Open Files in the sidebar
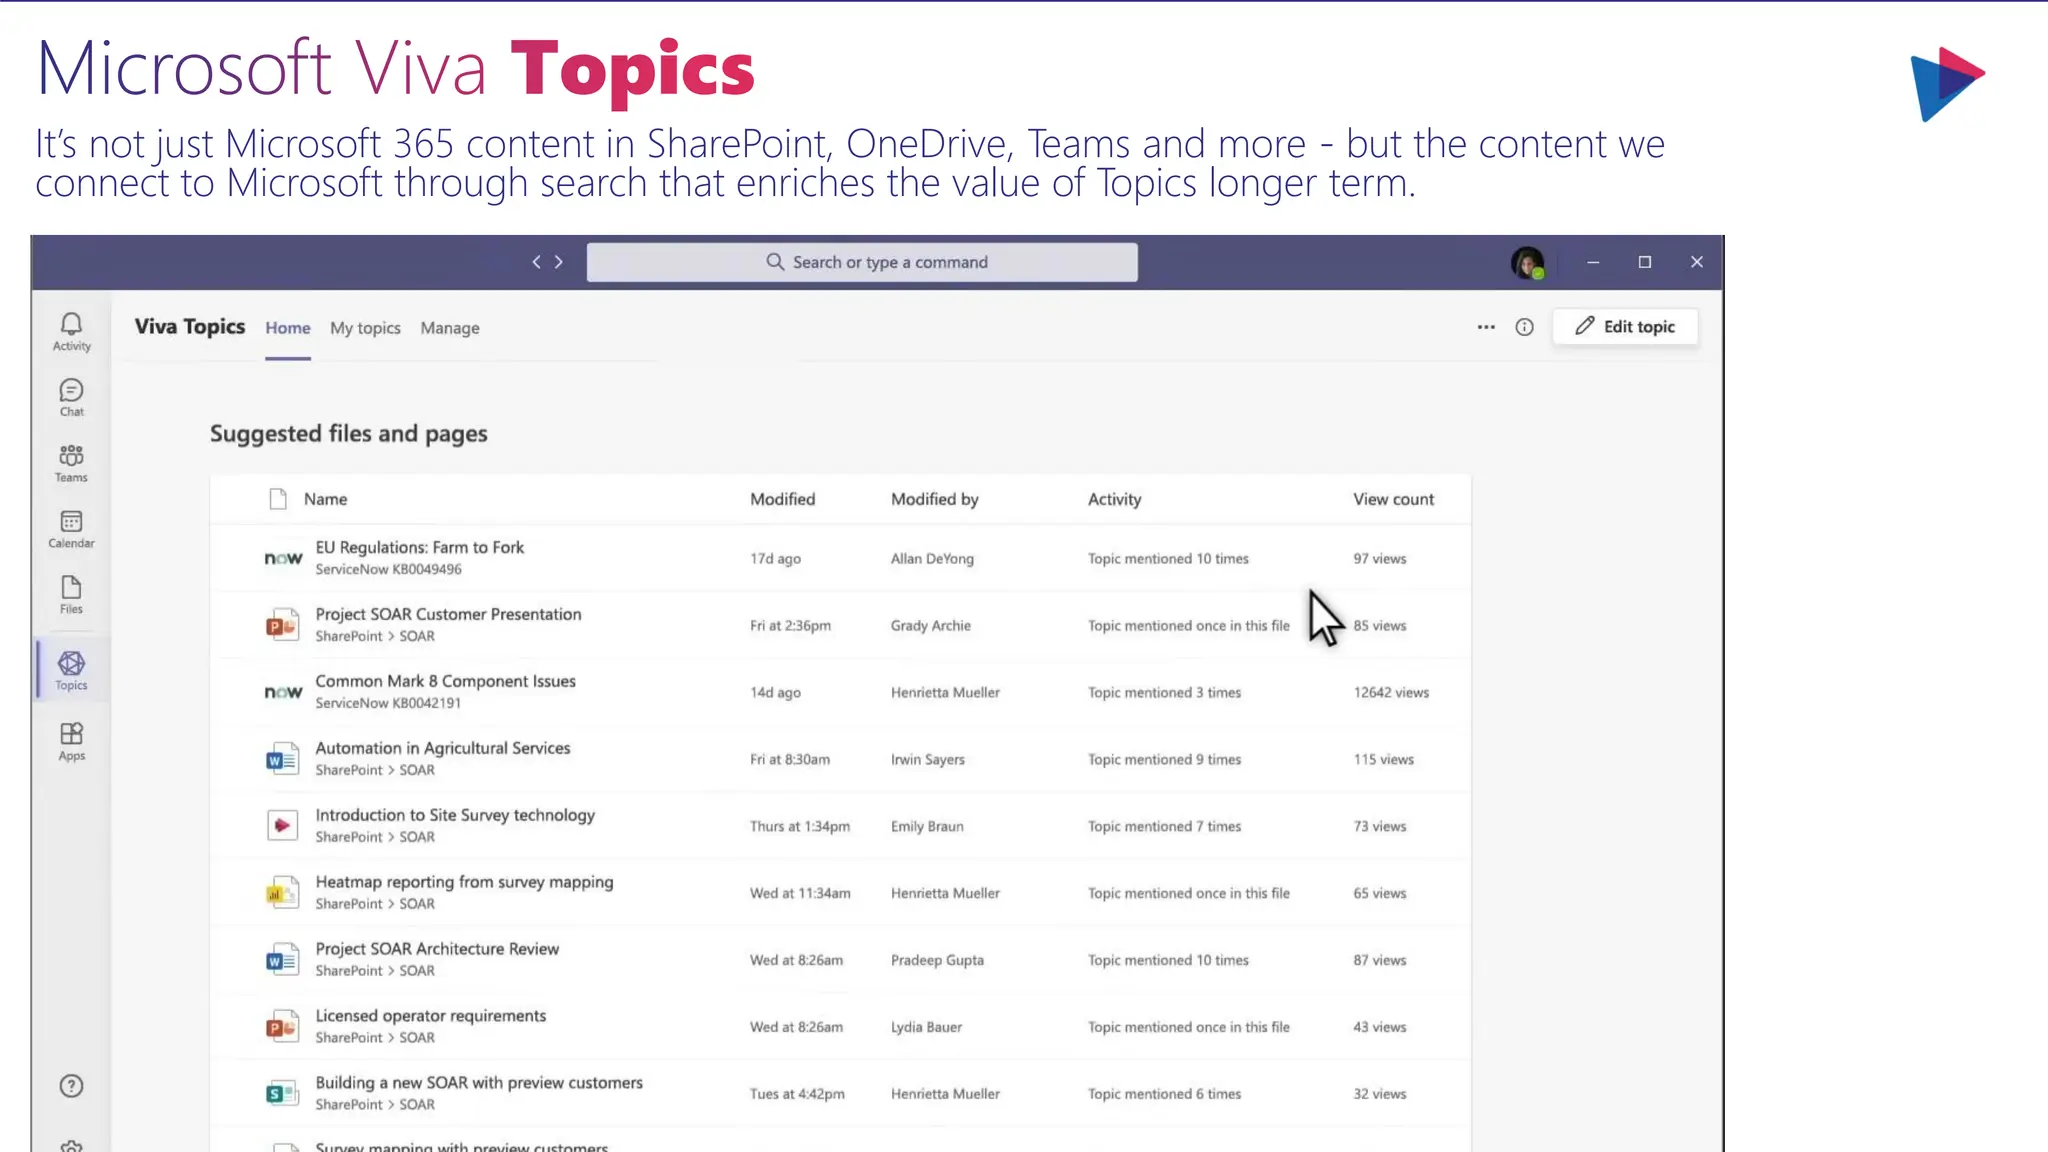 click(x=71, y=595)
